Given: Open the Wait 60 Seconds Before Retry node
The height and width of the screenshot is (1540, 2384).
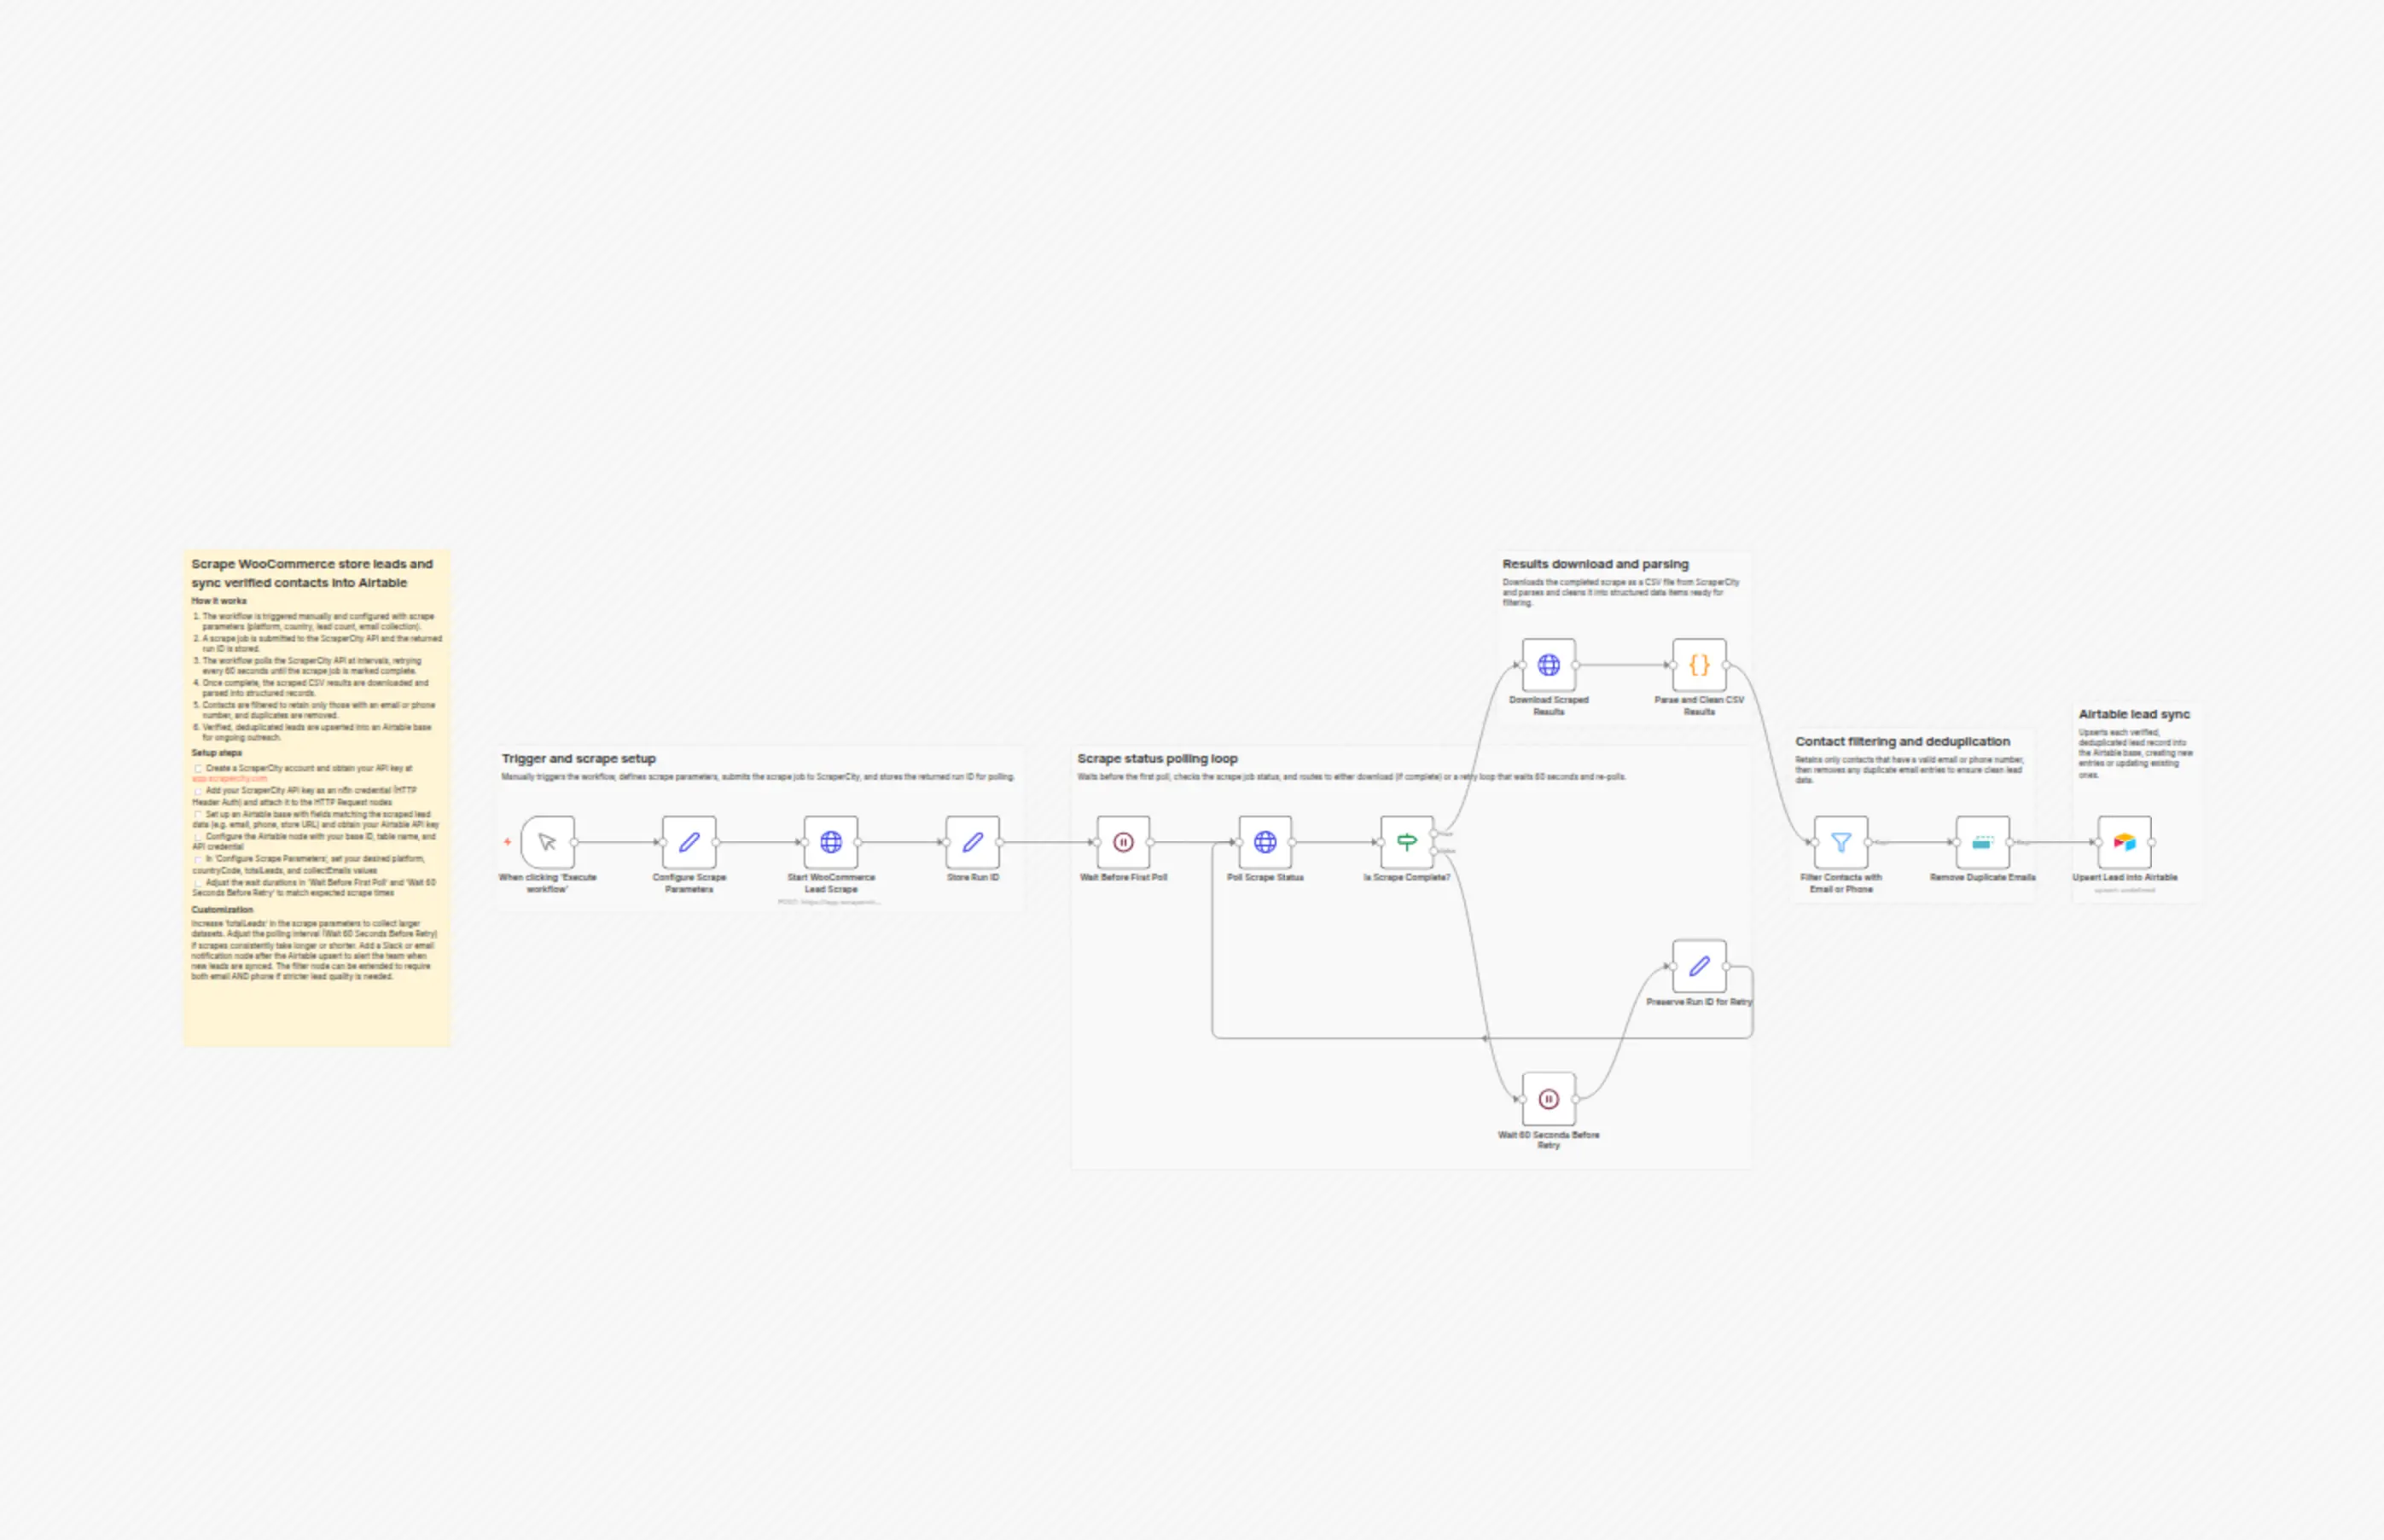Looking at the screenshot, I should tap(1549, 1099).
